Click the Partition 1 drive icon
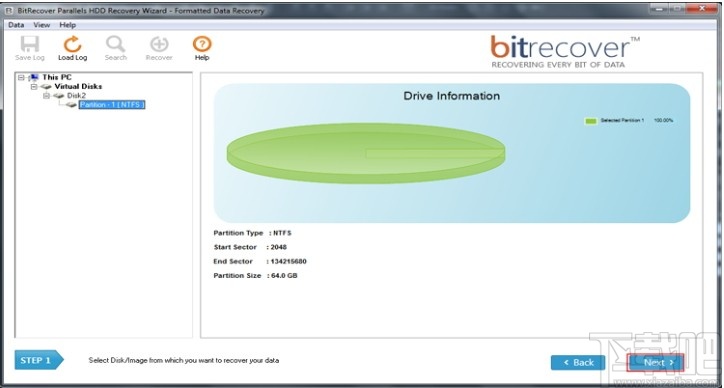This screenshot has height=388, width=724. tap(71, 105)
